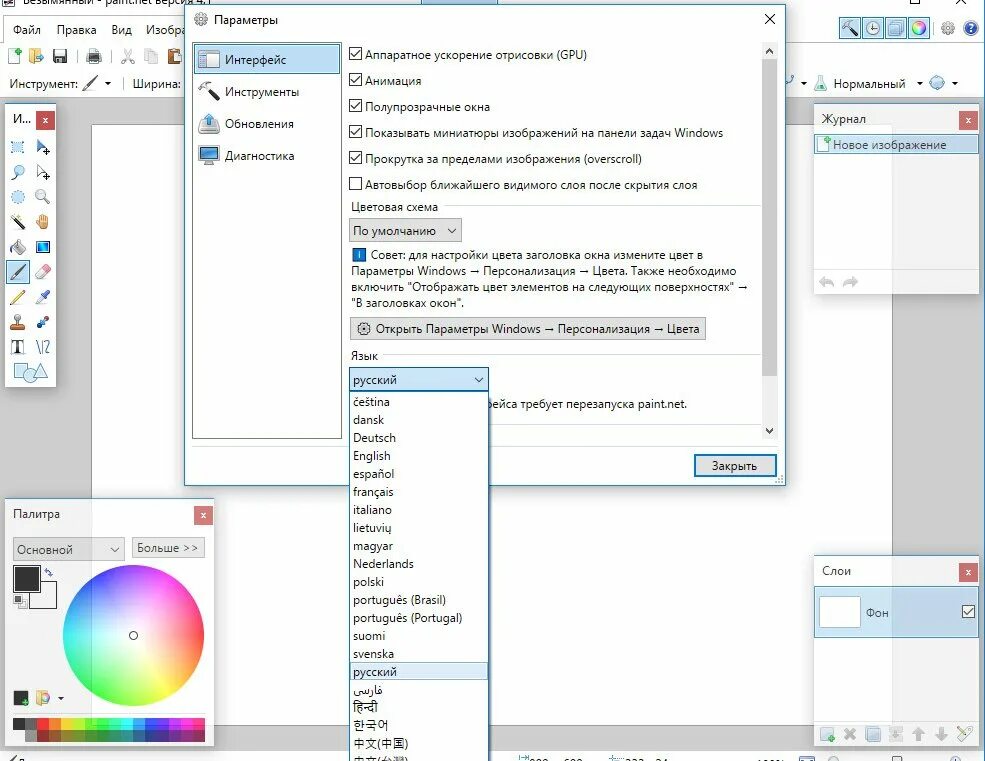
Task: Toggle the Tools window icon in top right
Action: (849, 28)
